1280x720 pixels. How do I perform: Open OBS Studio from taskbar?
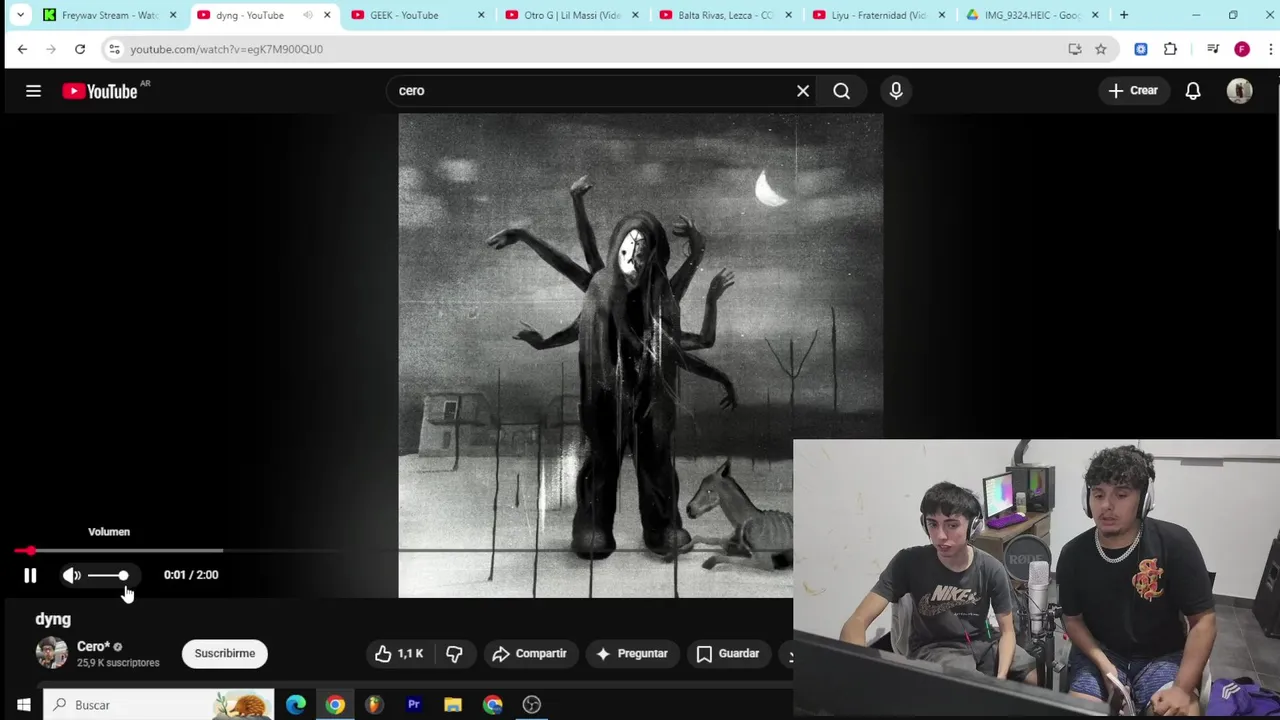[532, 705]
